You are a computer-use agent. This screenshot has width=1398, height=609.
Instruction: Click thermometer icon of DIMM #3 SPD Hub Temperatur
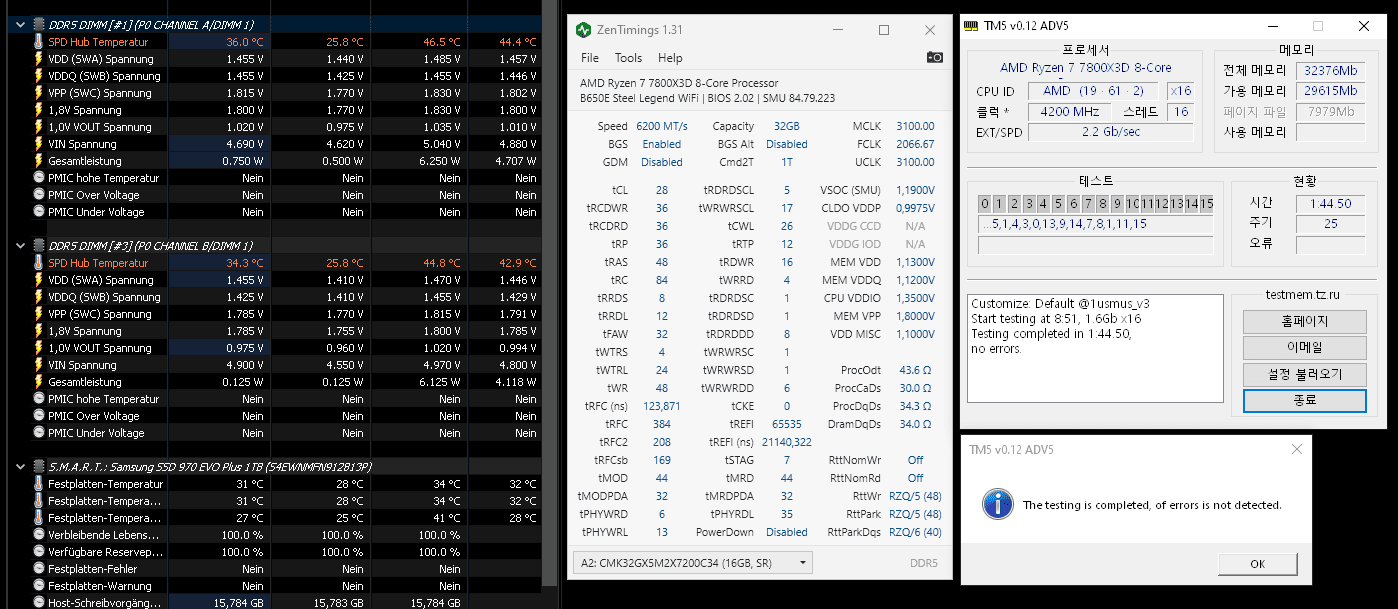[39, 263]
